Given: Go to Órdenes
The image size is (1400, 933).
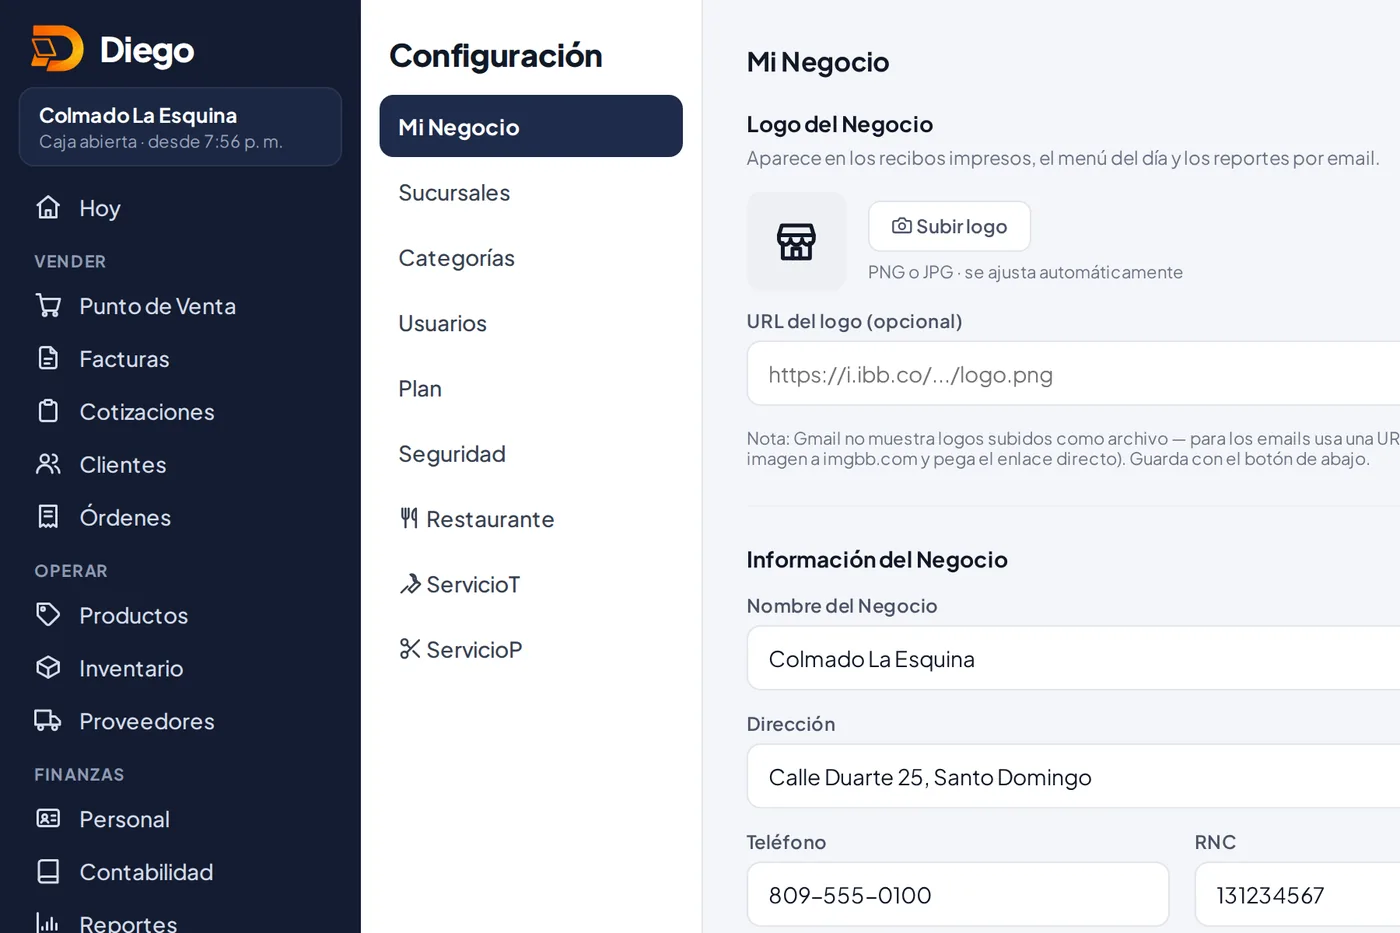Looking at the screenshot, I should 180,518.
